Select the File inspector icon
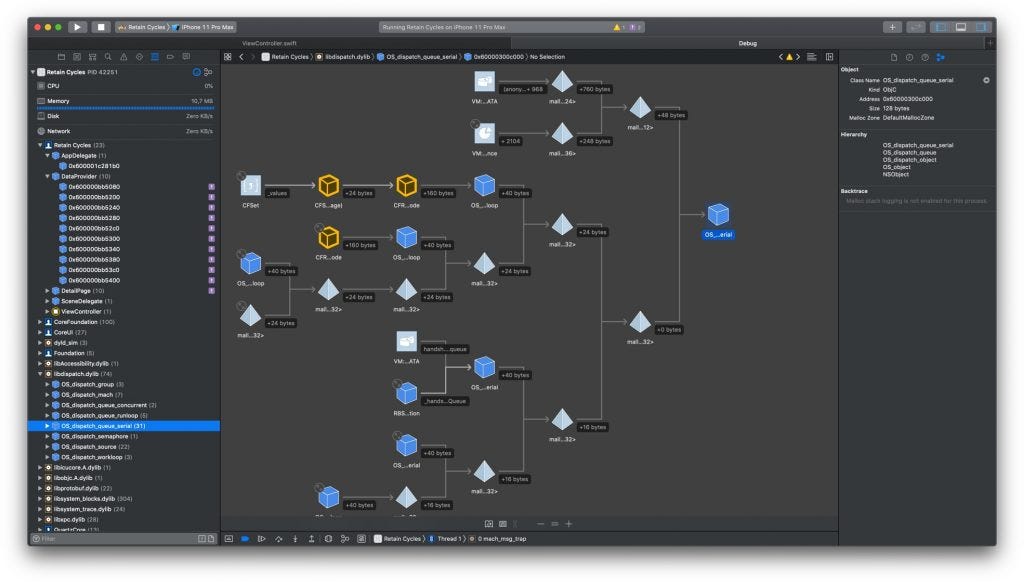Image resolution: width=1024 pixels, height=582 pixels. click(894, 57)
